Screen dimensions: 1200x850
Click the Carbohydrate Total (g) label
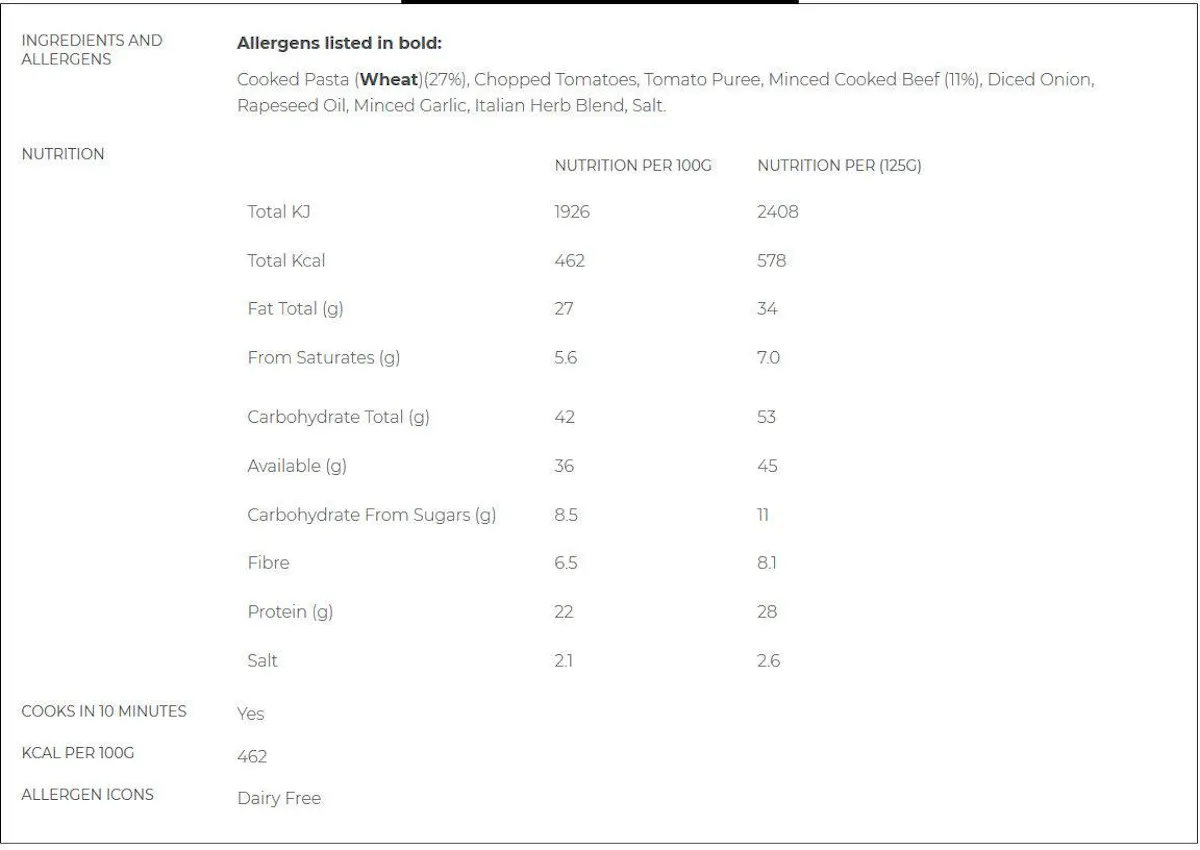coord(338,418)
